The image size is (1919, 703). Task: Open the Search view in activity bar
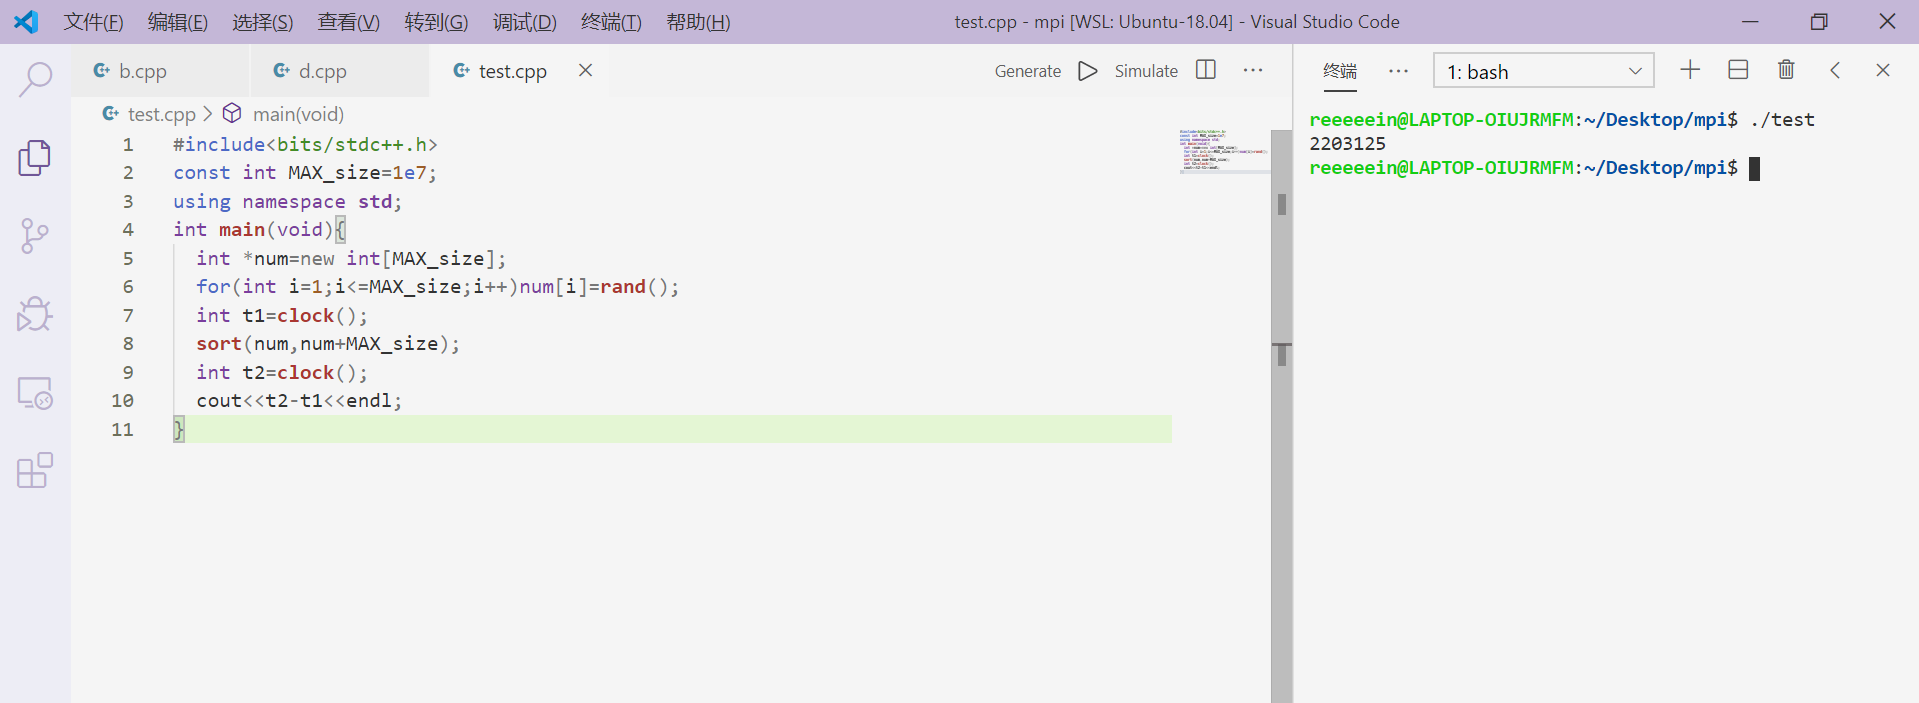[x=35, y=79]
